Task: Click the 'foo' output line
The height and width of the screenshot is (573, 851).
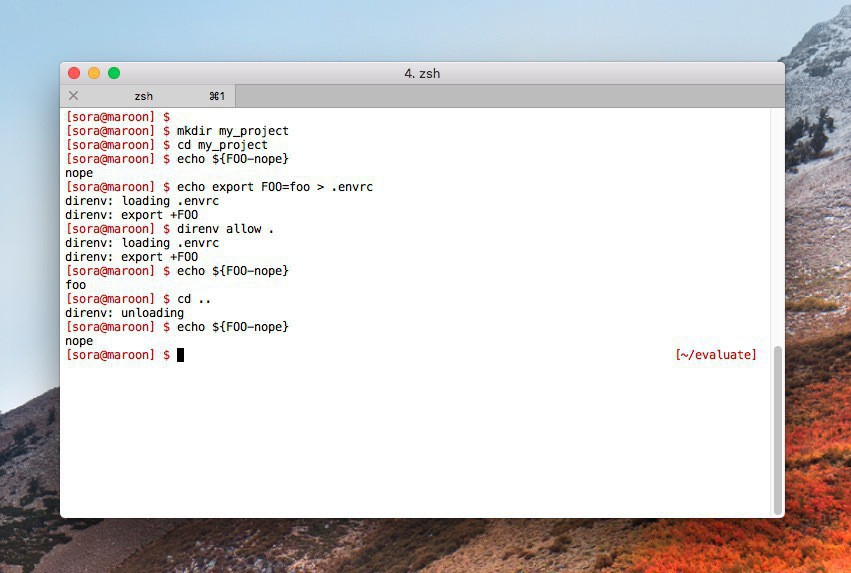Action: tap(76, 285)
